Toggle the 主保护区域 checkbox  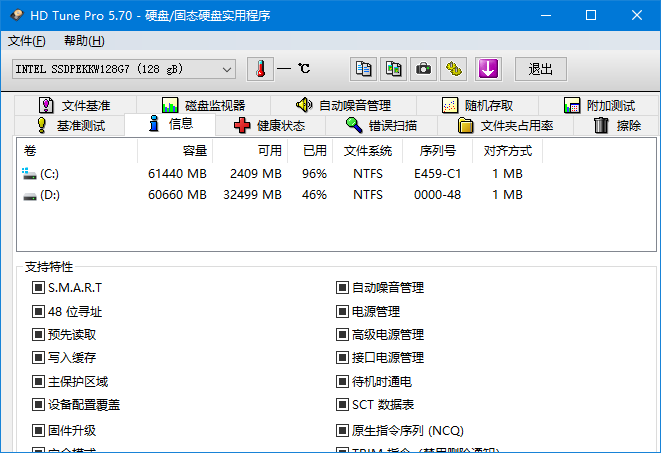[x=38, y=382]
